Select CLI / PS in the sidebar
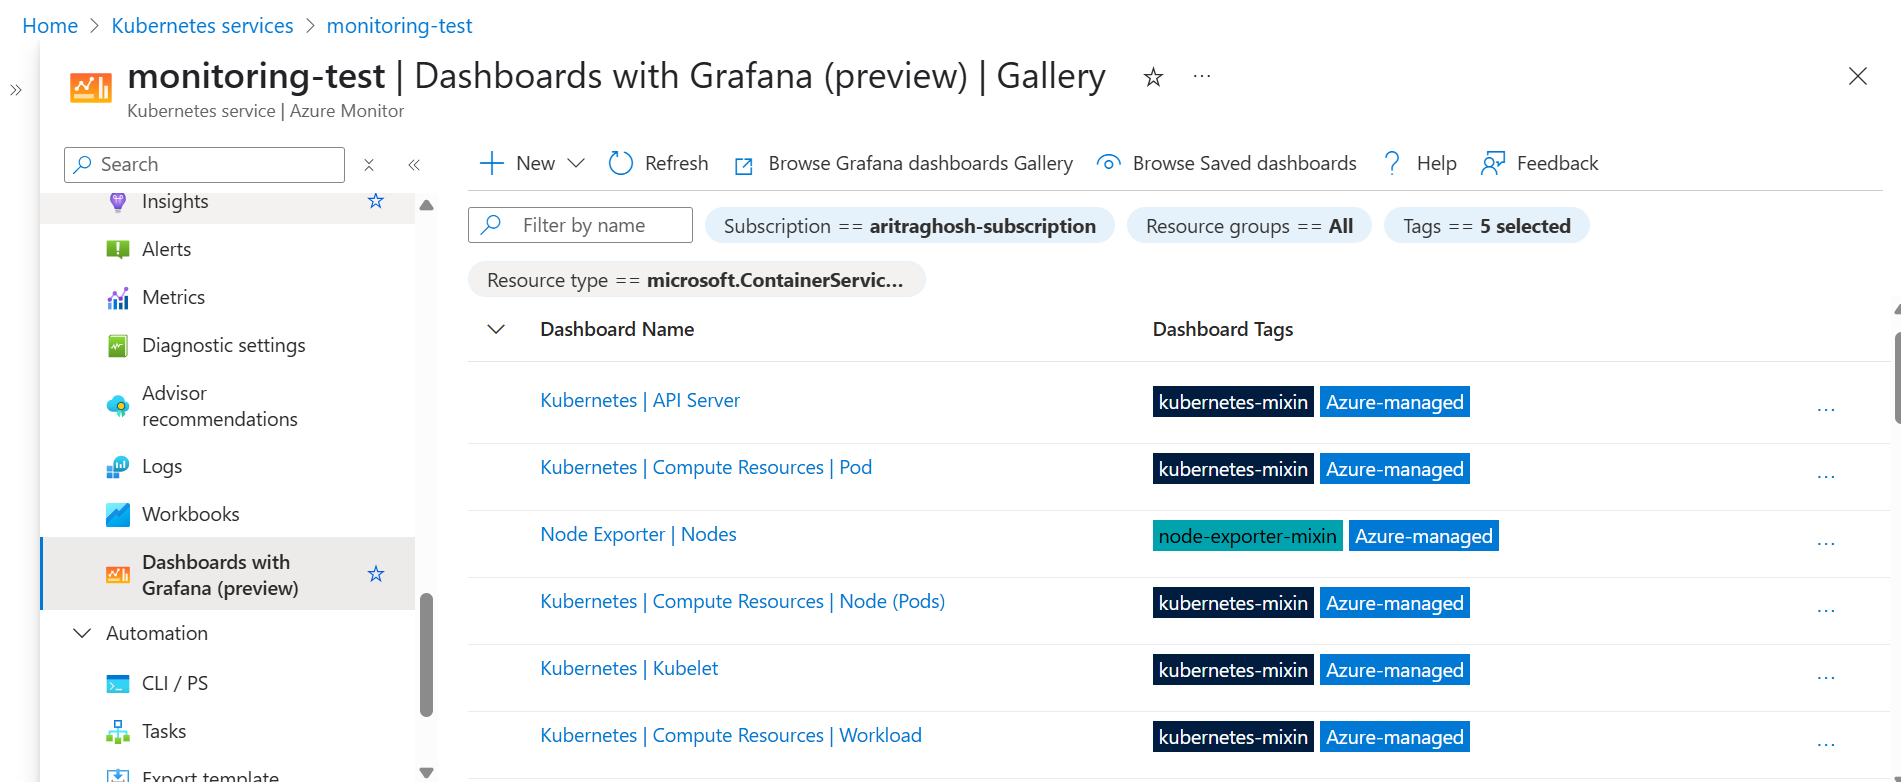The height and width of the screenshot is (782, 1901). click(175, 683)
